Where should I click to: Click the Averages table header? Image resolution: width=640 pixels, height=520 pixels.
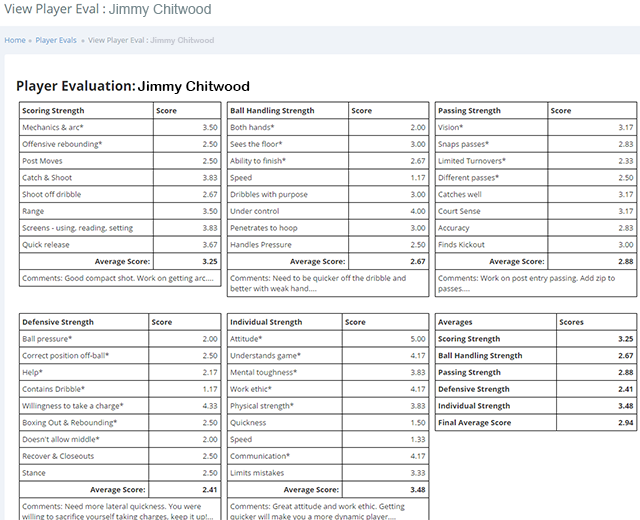point(457,322)
